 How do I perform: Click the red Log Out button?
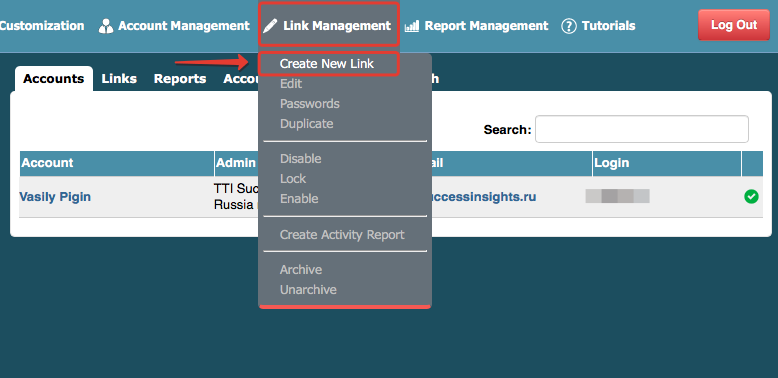click(734, 25)
